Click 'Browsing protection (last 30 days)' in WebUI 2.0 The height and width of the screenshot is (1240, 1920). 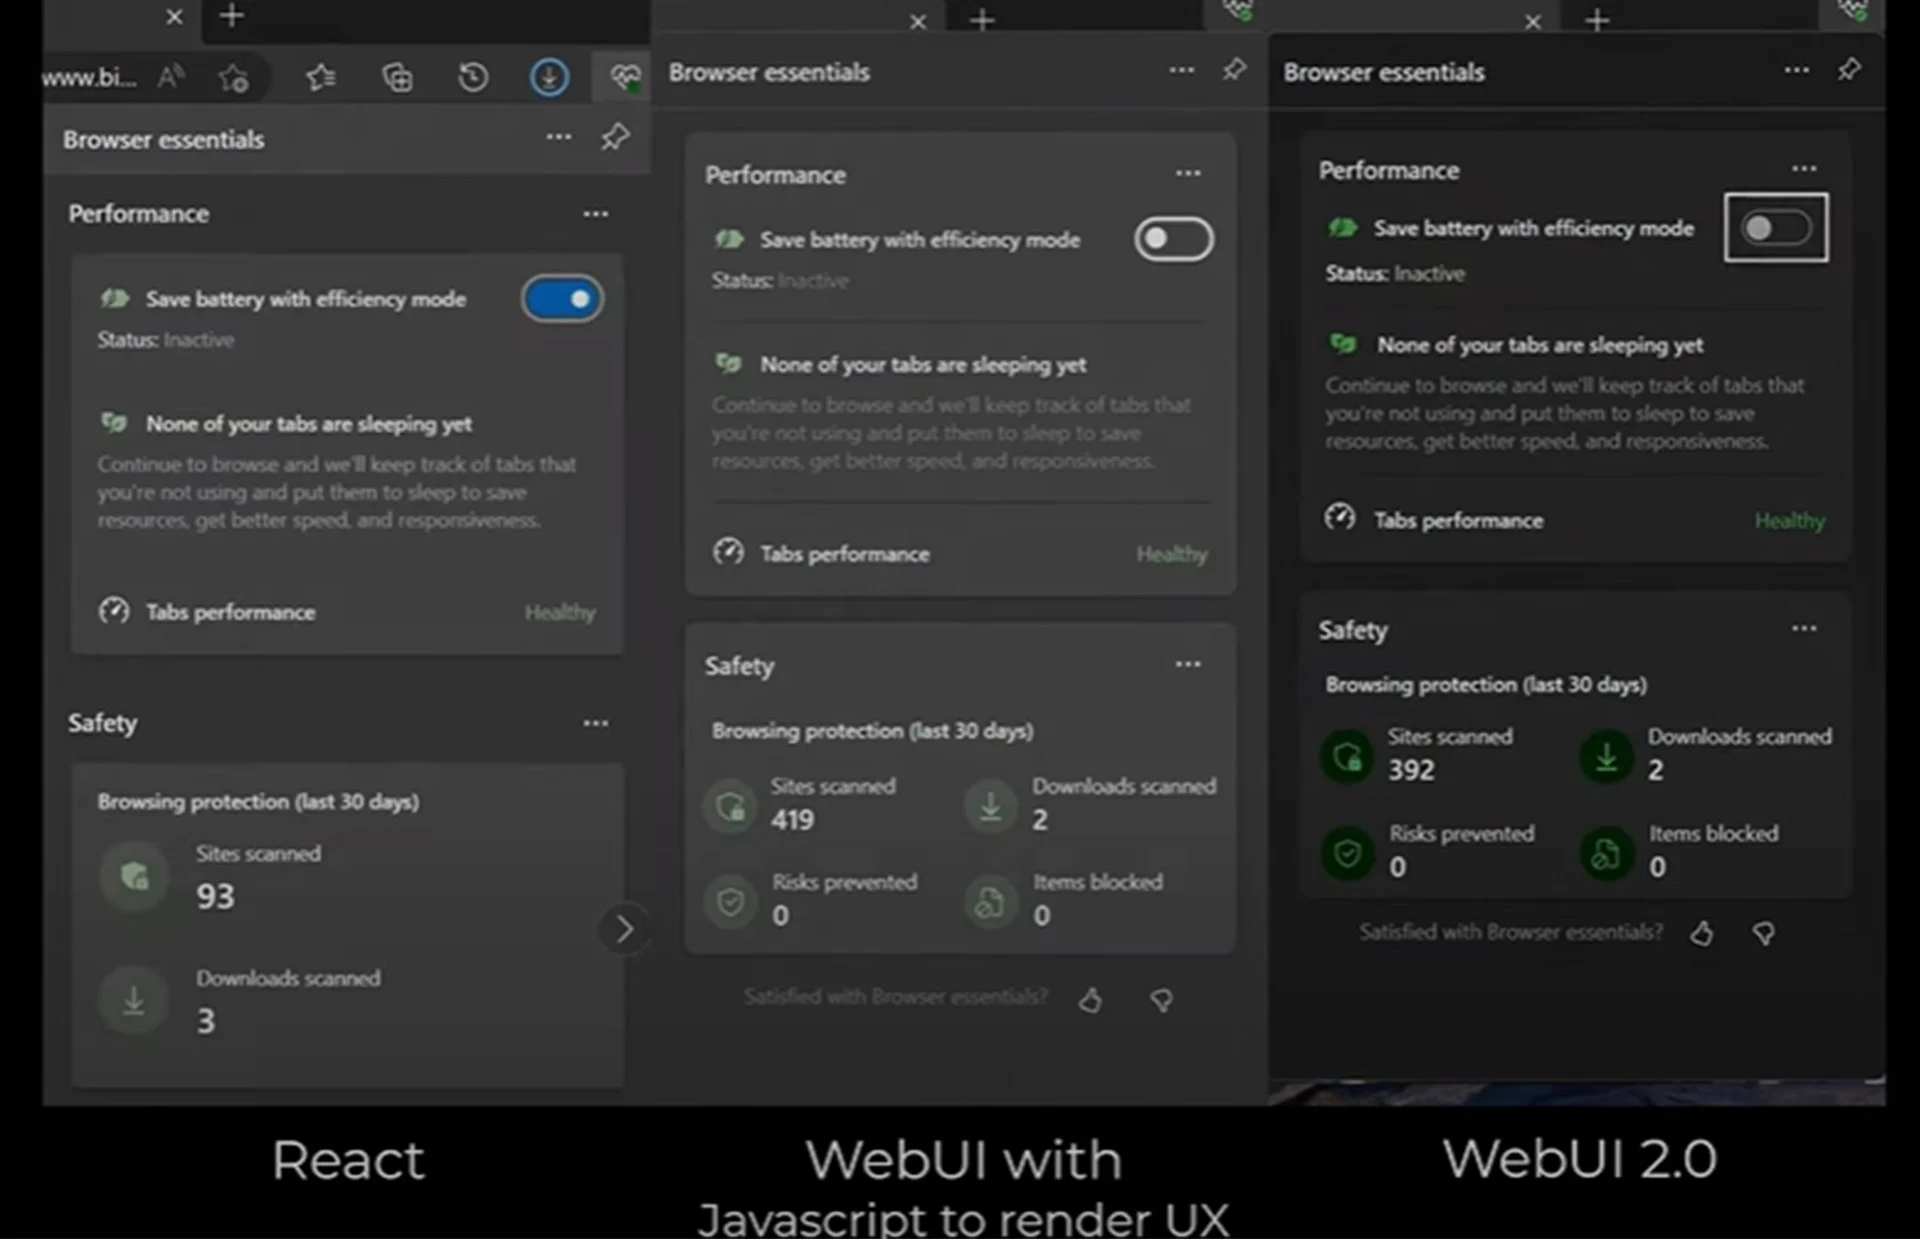point(1486,684)
